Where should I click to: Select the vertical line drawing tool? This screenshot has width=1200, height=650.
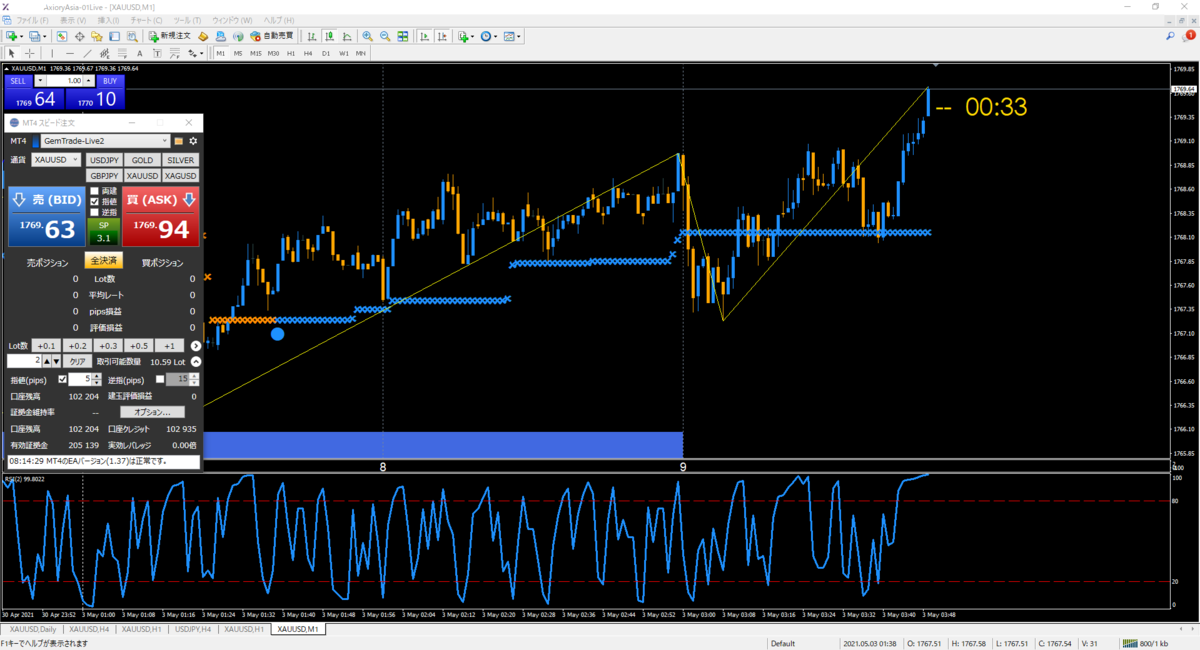point(52,53)
